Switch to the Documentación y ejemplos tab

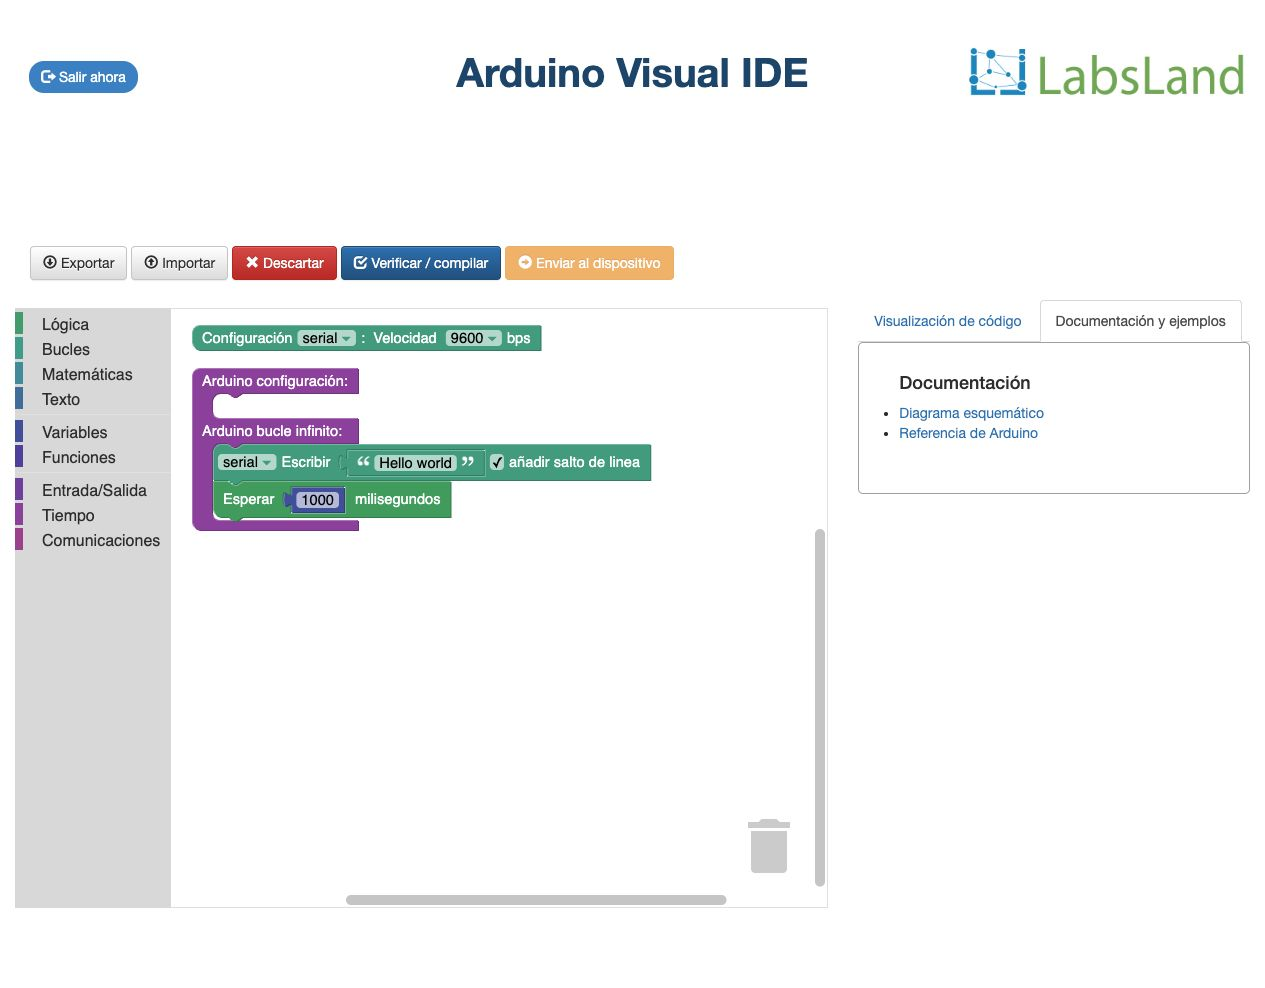click(x=1140, y=321)
